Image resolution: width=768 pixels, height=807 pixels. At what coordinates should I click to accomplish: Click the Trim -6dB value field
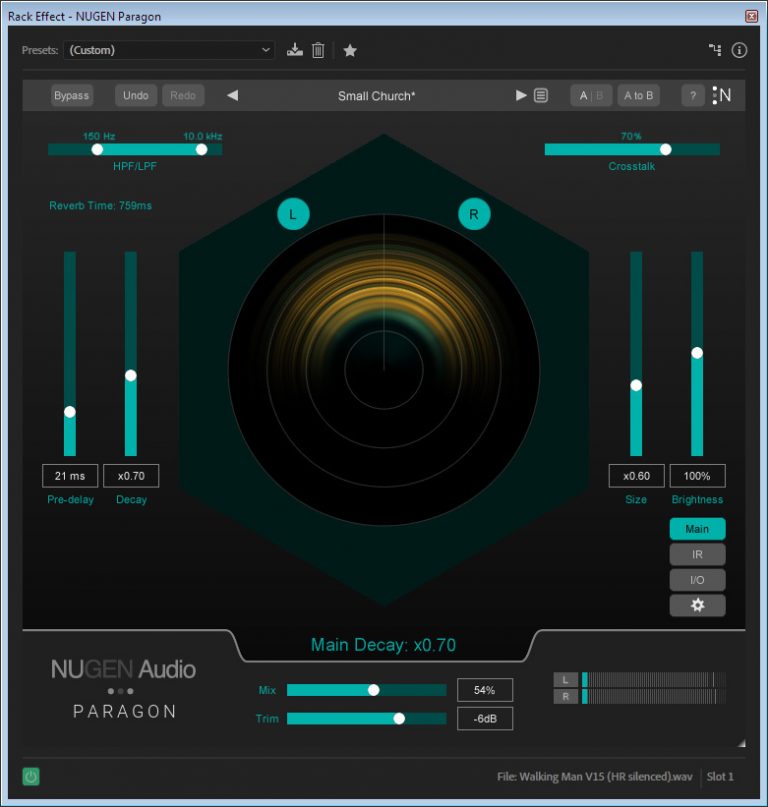click(485, 718)
